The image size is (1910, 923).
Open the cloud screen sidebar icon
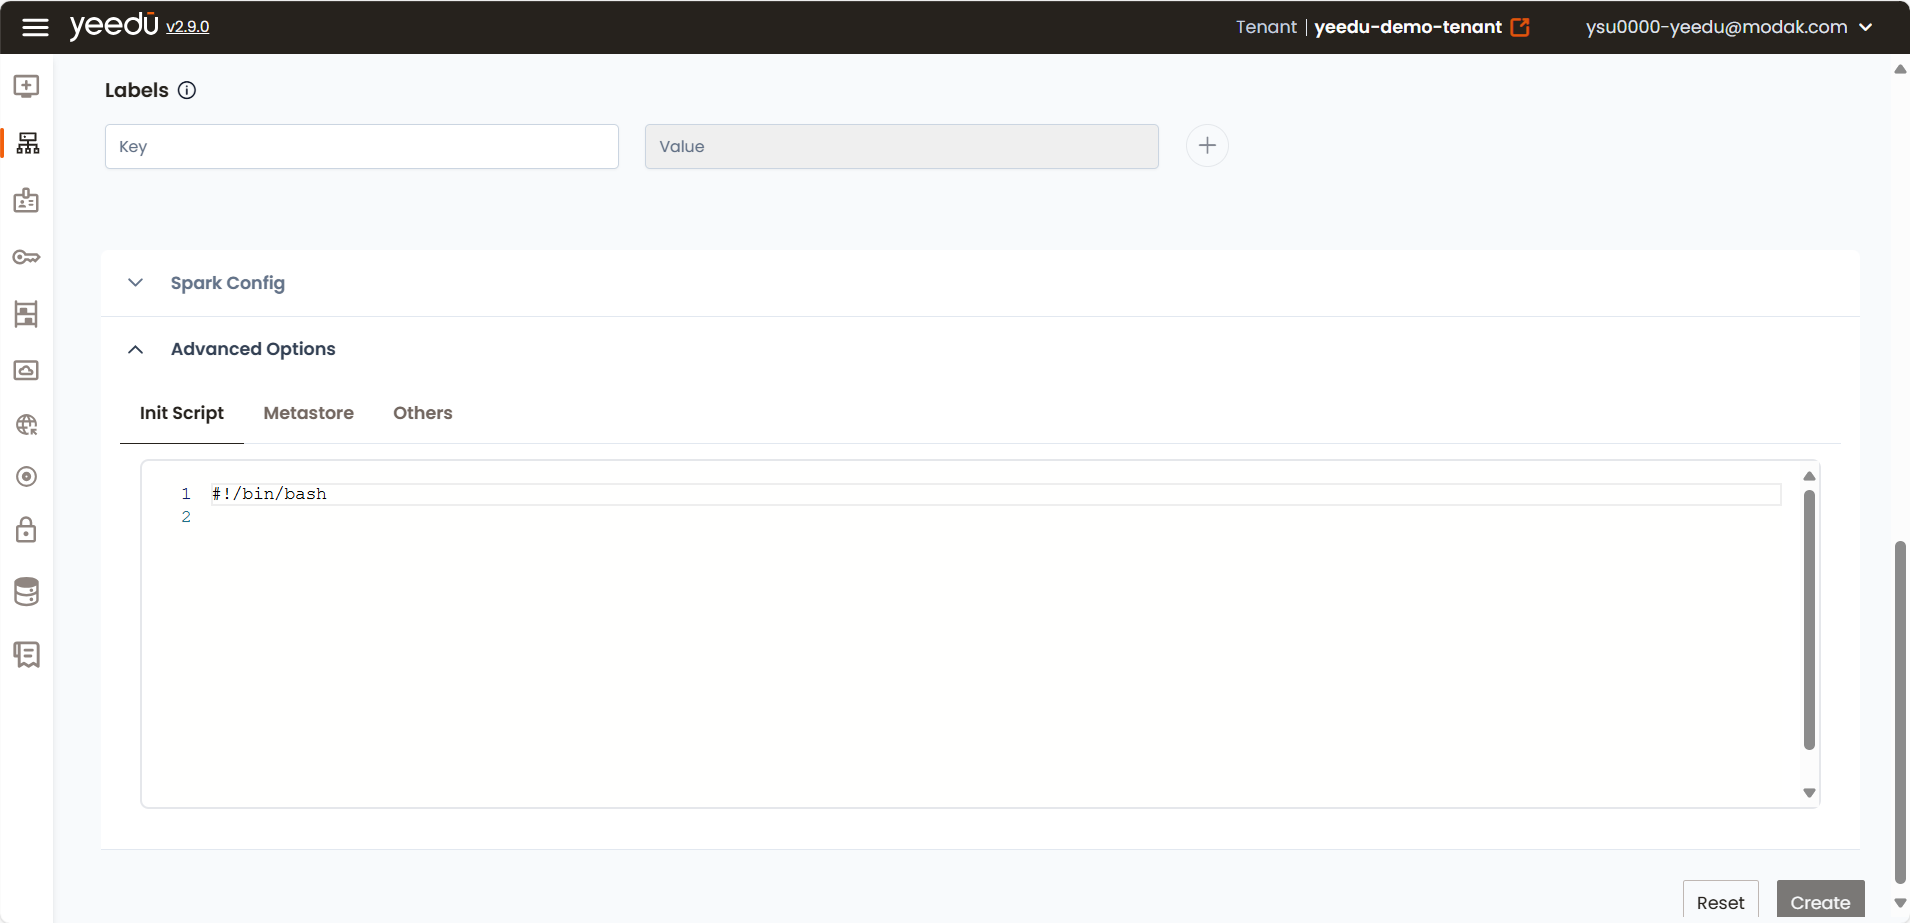click(26, 370)
